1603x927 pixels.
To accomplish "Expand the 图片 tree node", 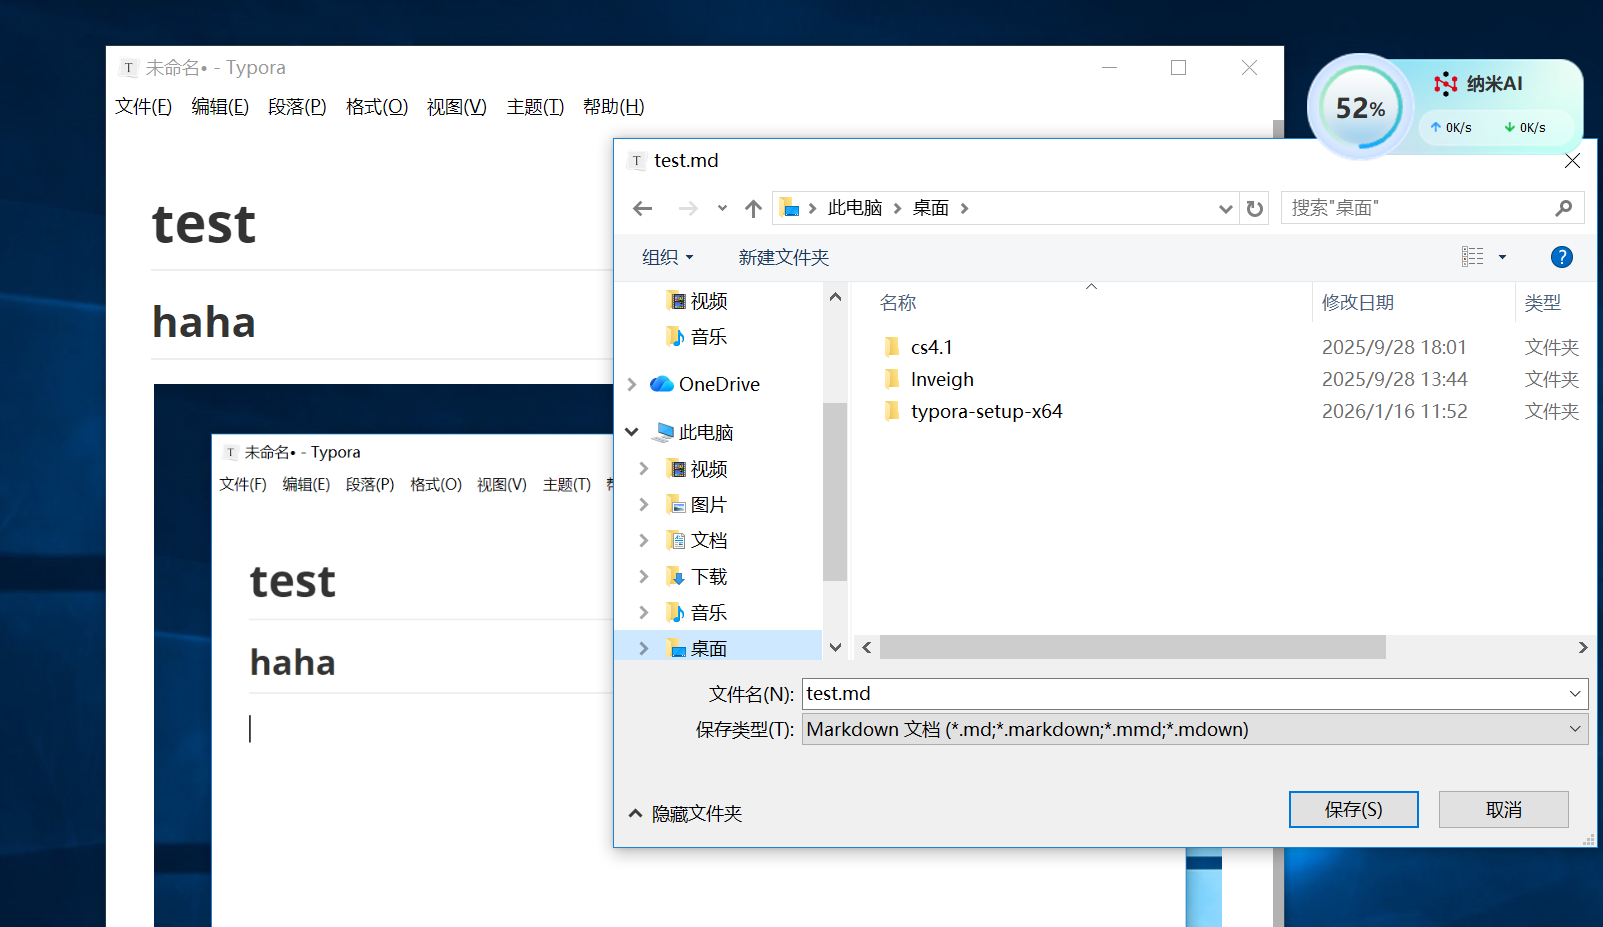I will [643, 504].
